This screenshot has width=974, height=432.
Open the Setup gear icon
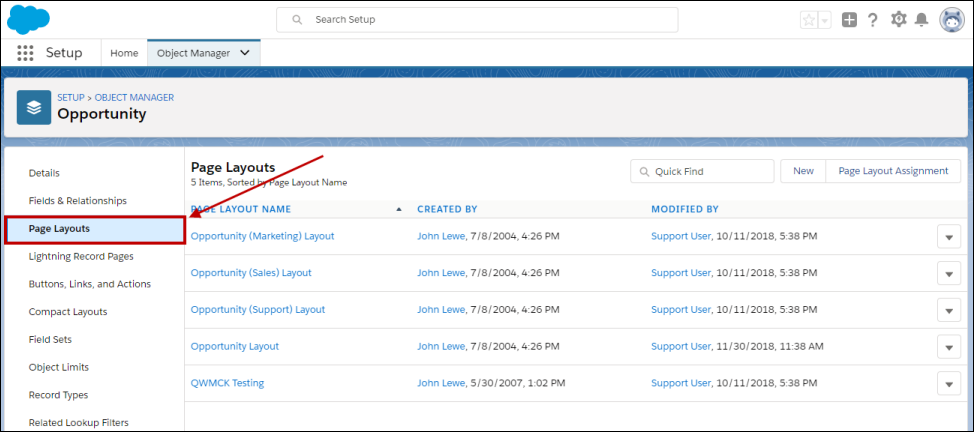[x=898, y=20]
